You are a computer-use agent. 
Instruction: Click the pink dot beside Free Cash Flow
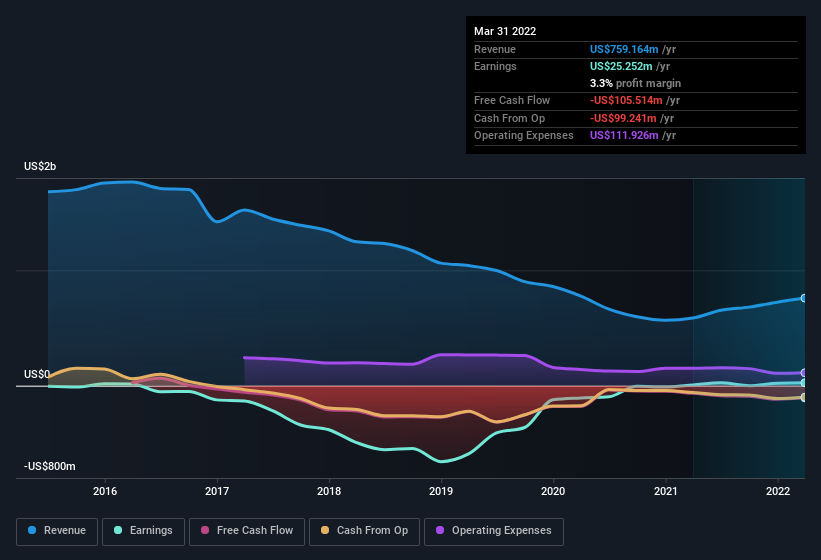coord(205,530)
